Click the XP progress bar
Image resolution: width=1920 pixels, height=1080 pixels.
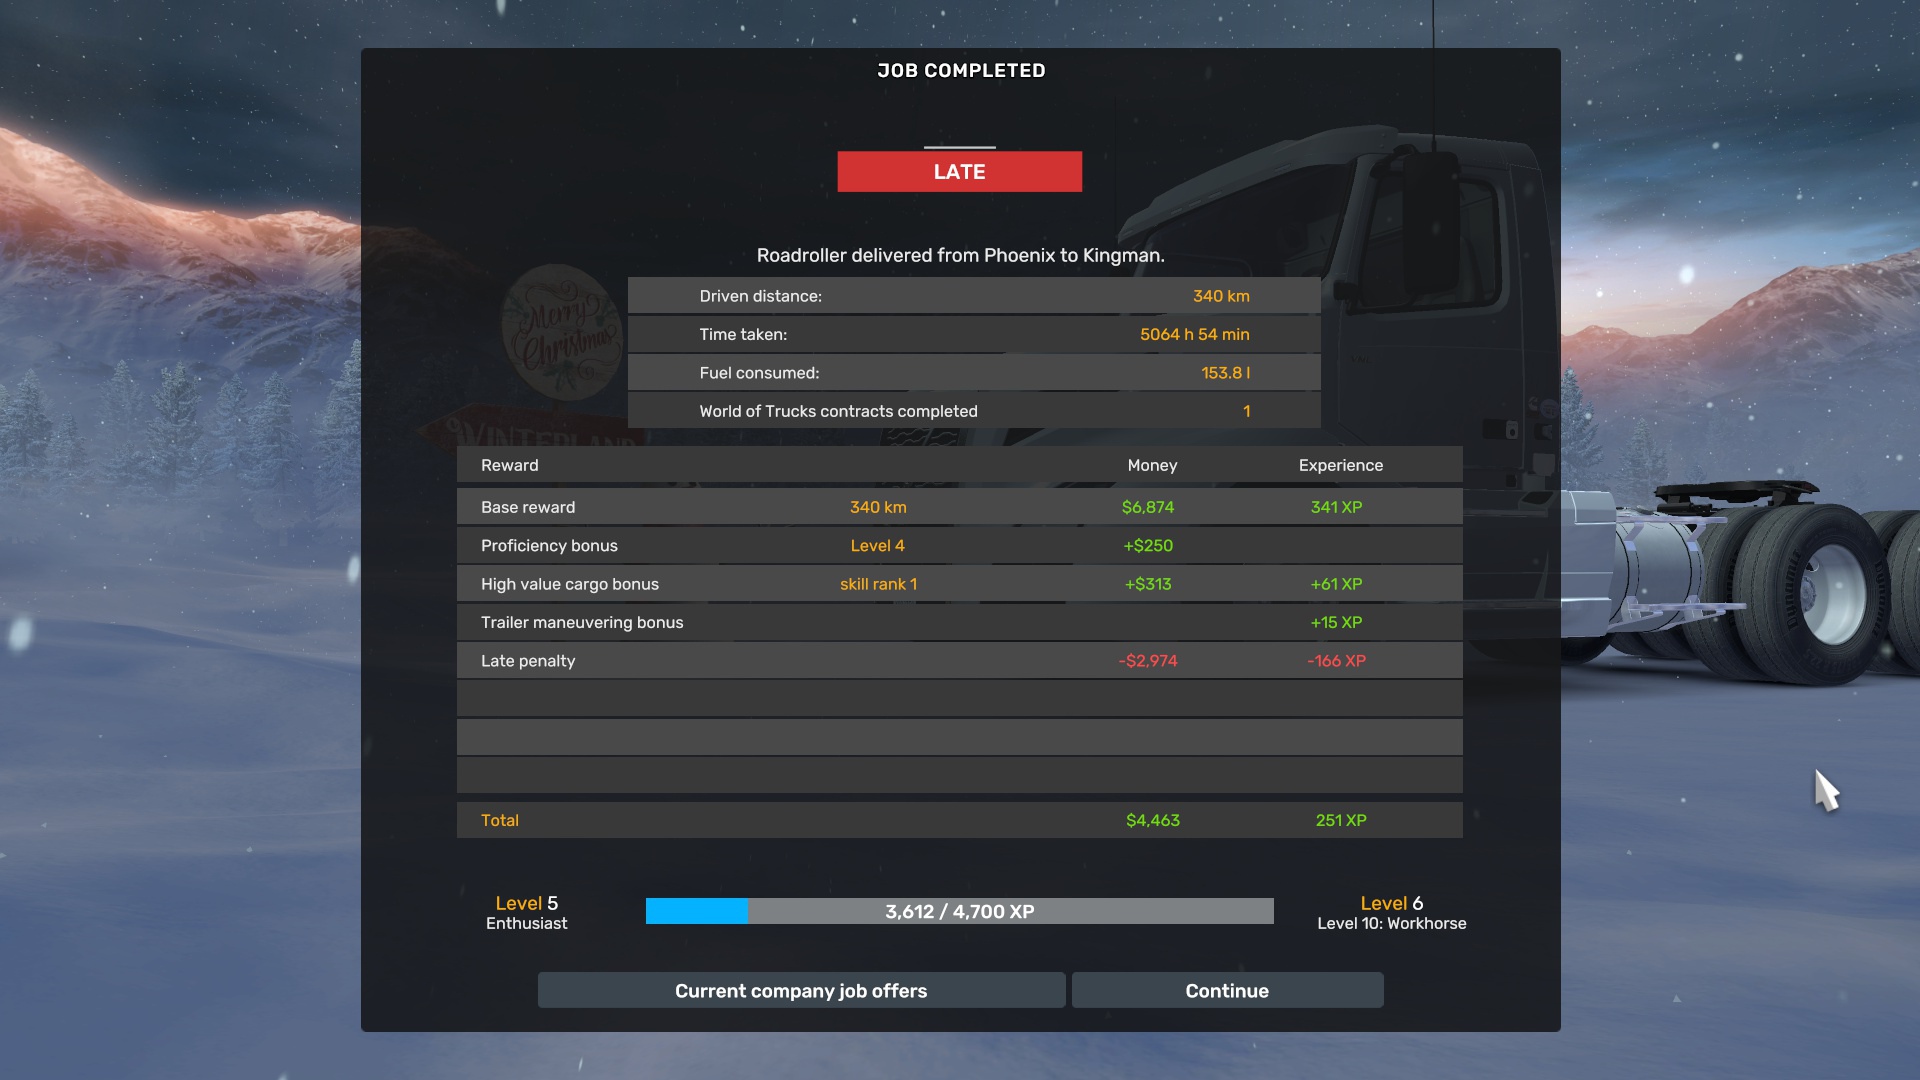tap(959, 911)
